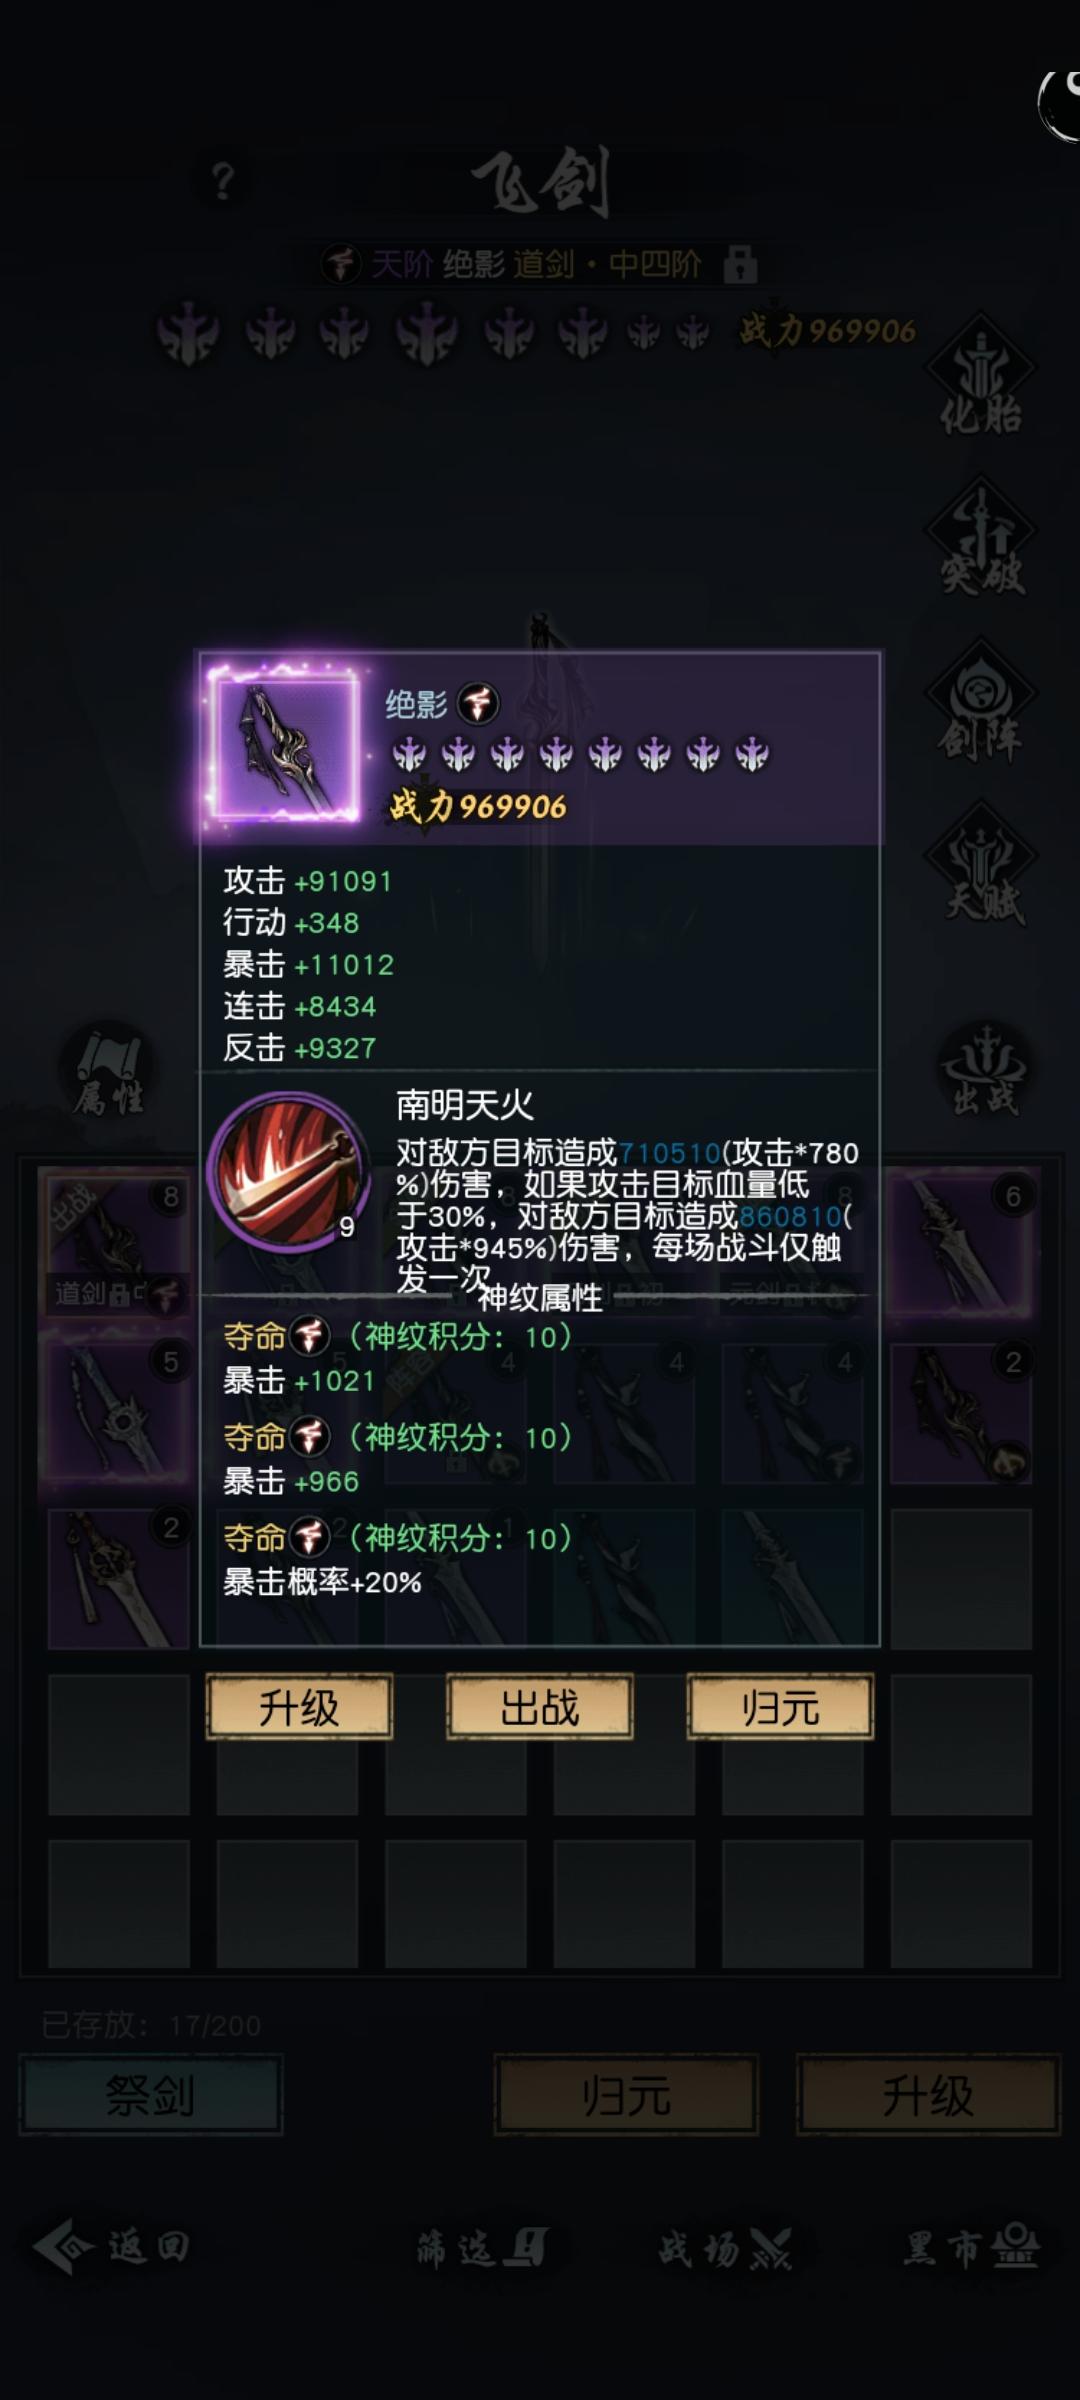
Task: Click the 出战 button in popup
Action: 540,1707
